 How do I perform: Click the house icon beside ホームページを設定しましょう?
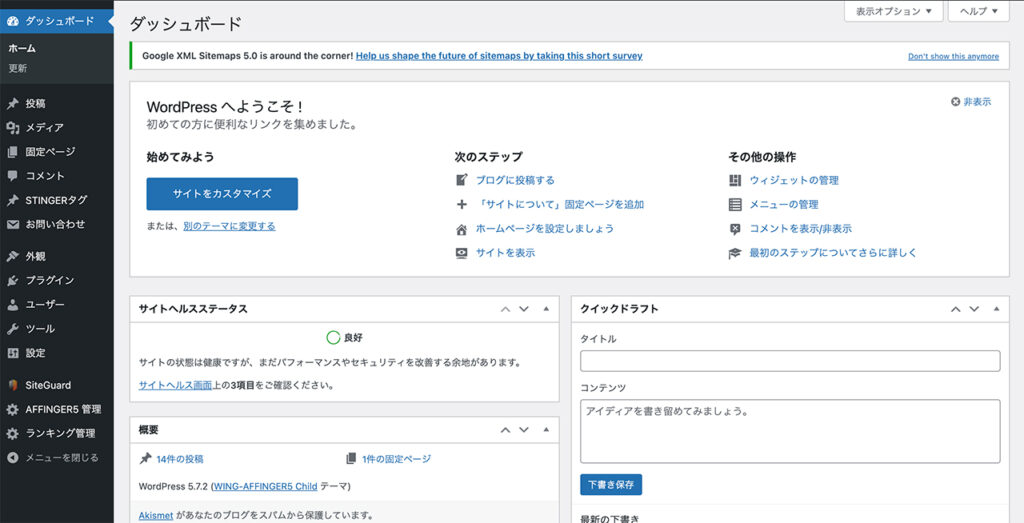pos(462,229)
